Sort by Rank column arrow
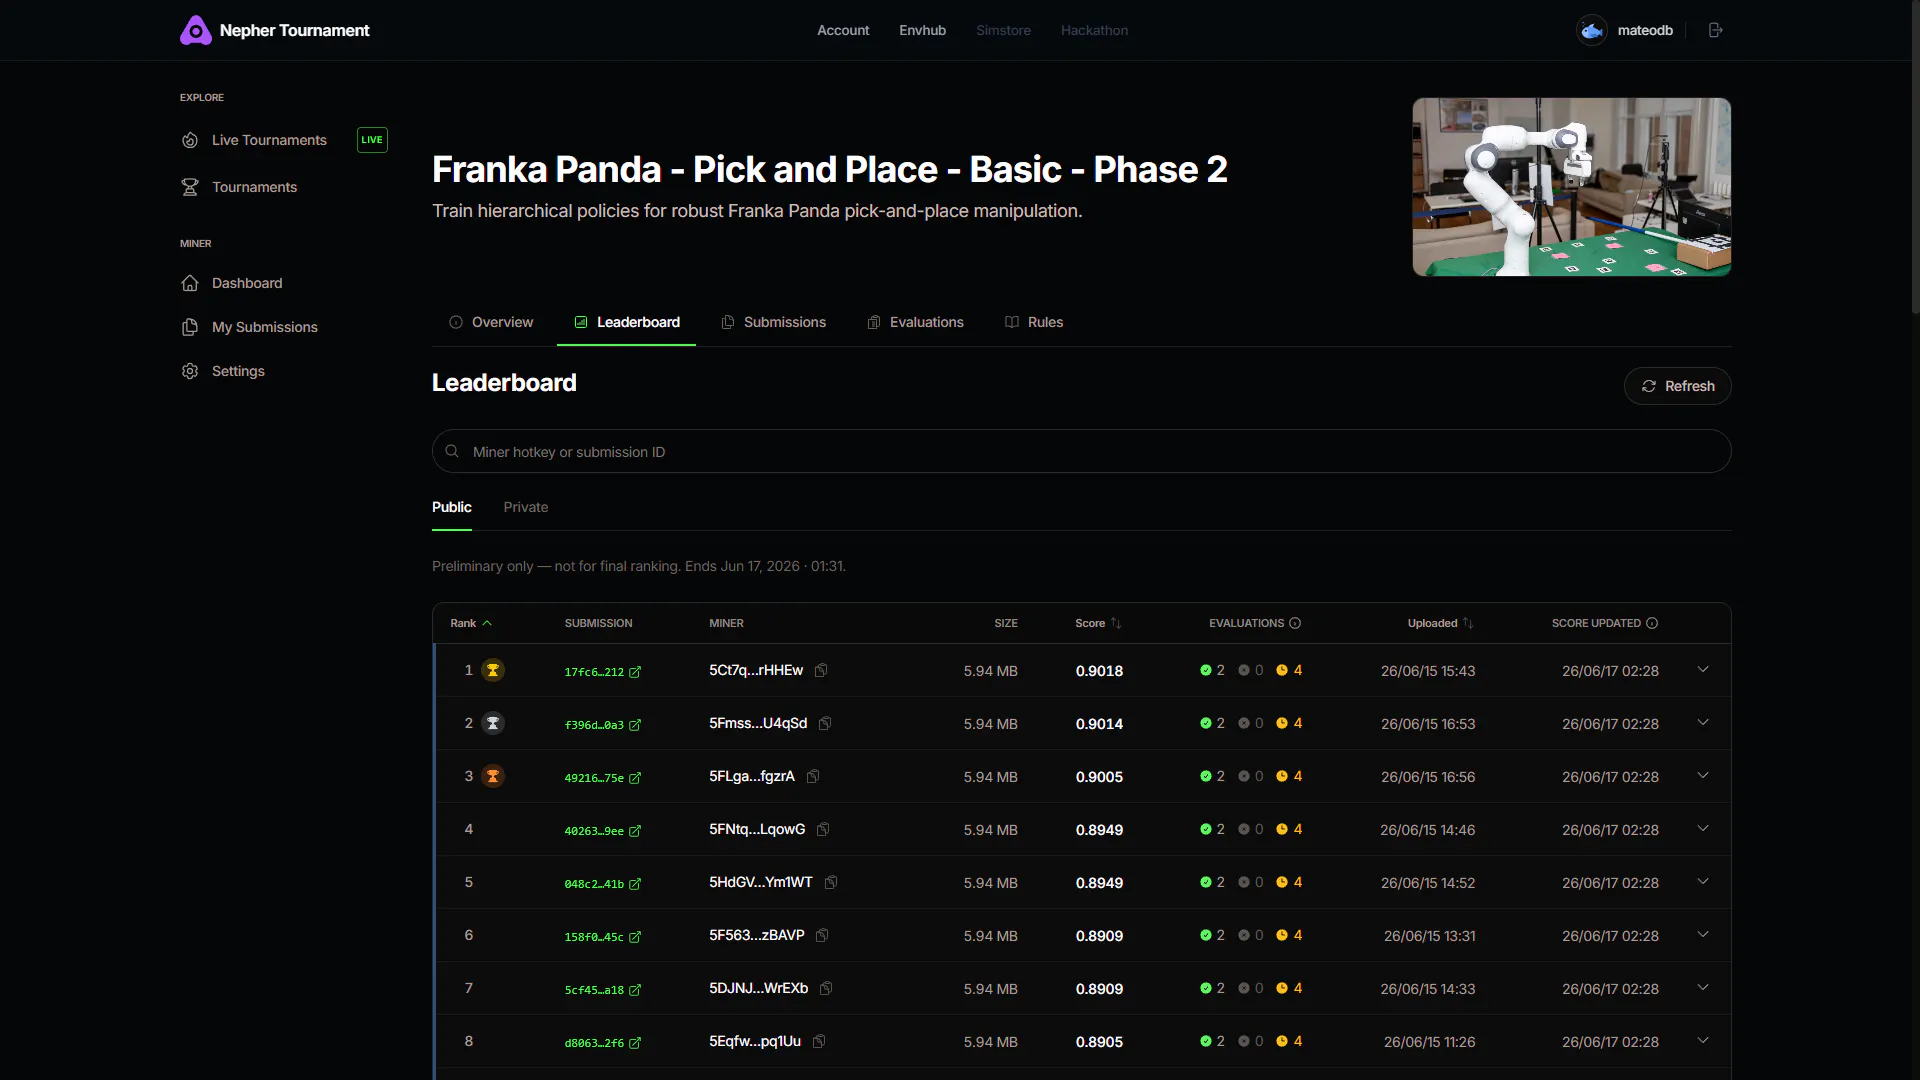Viewport: 1920px width, 1080px height. tap(487, 623)
